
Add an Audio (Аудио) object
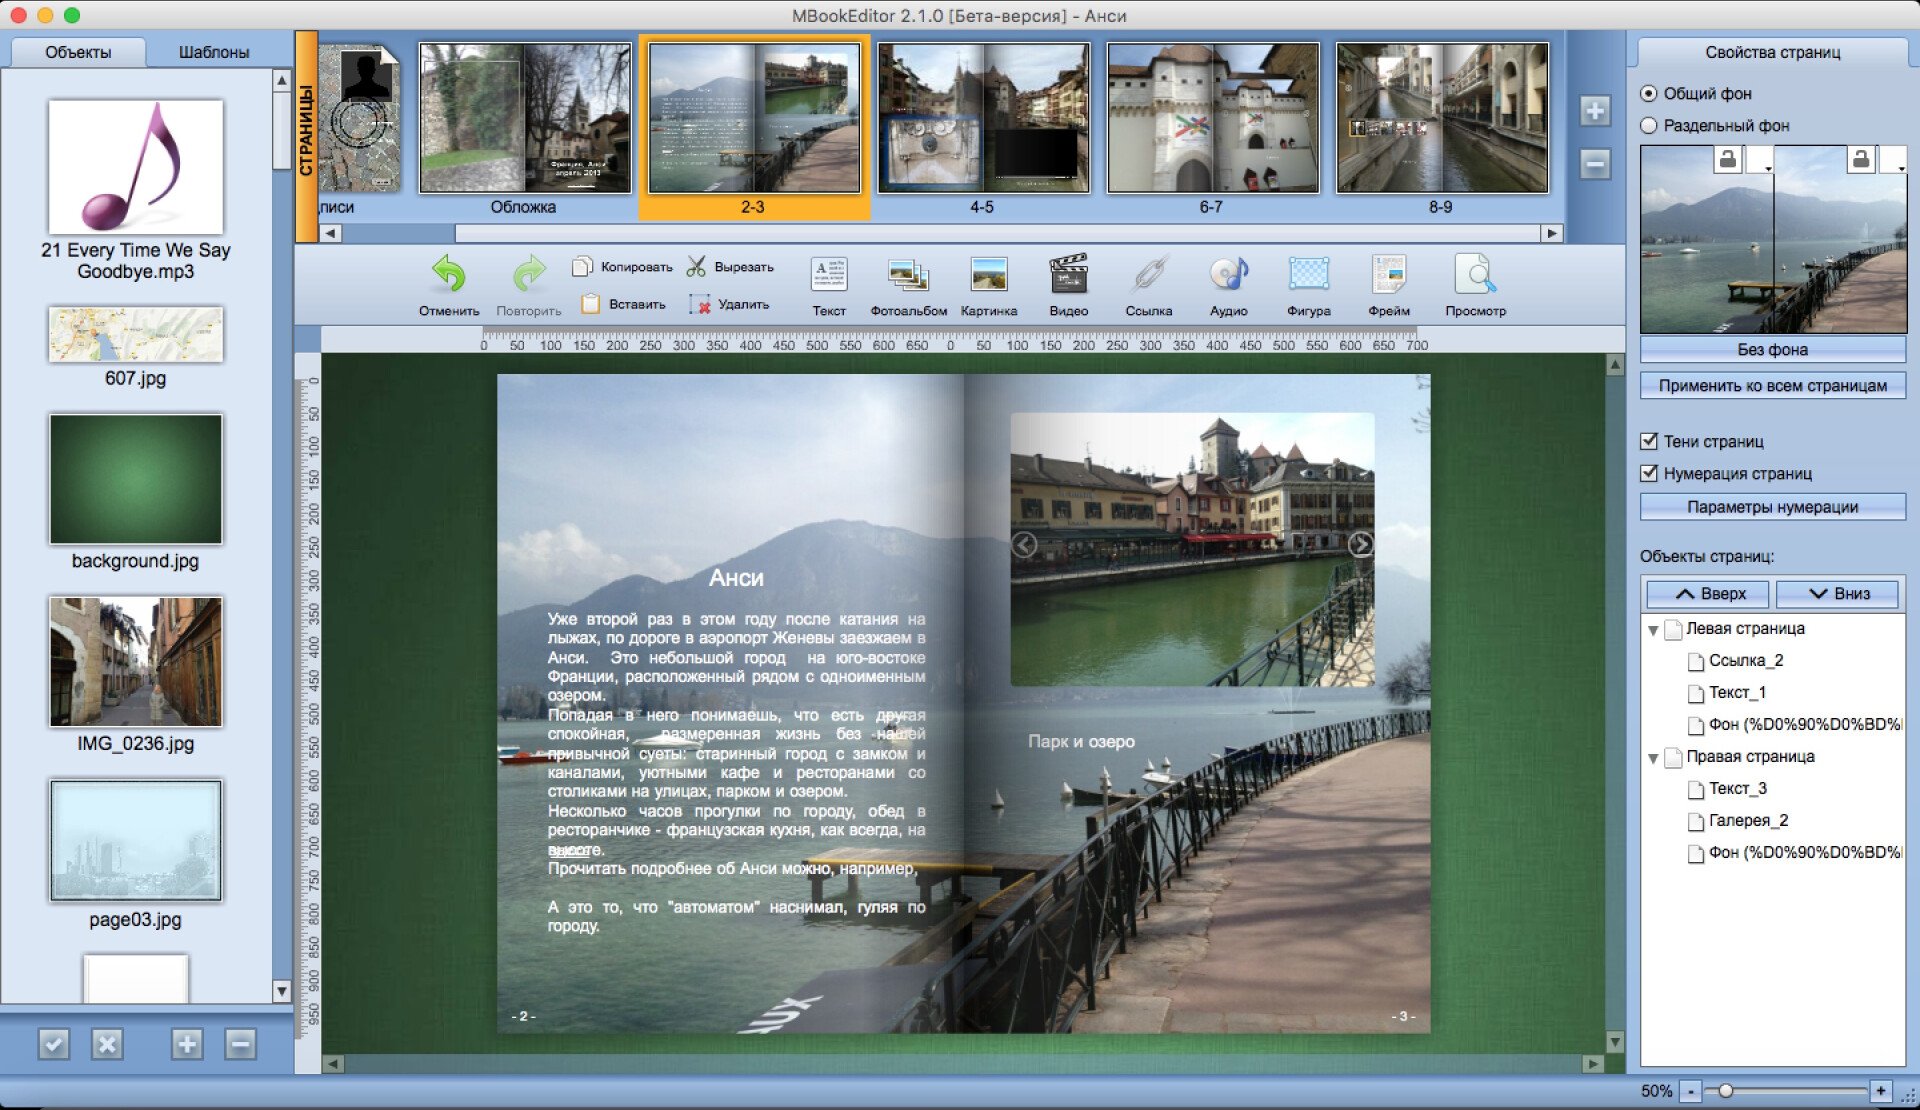point(1228,275)
